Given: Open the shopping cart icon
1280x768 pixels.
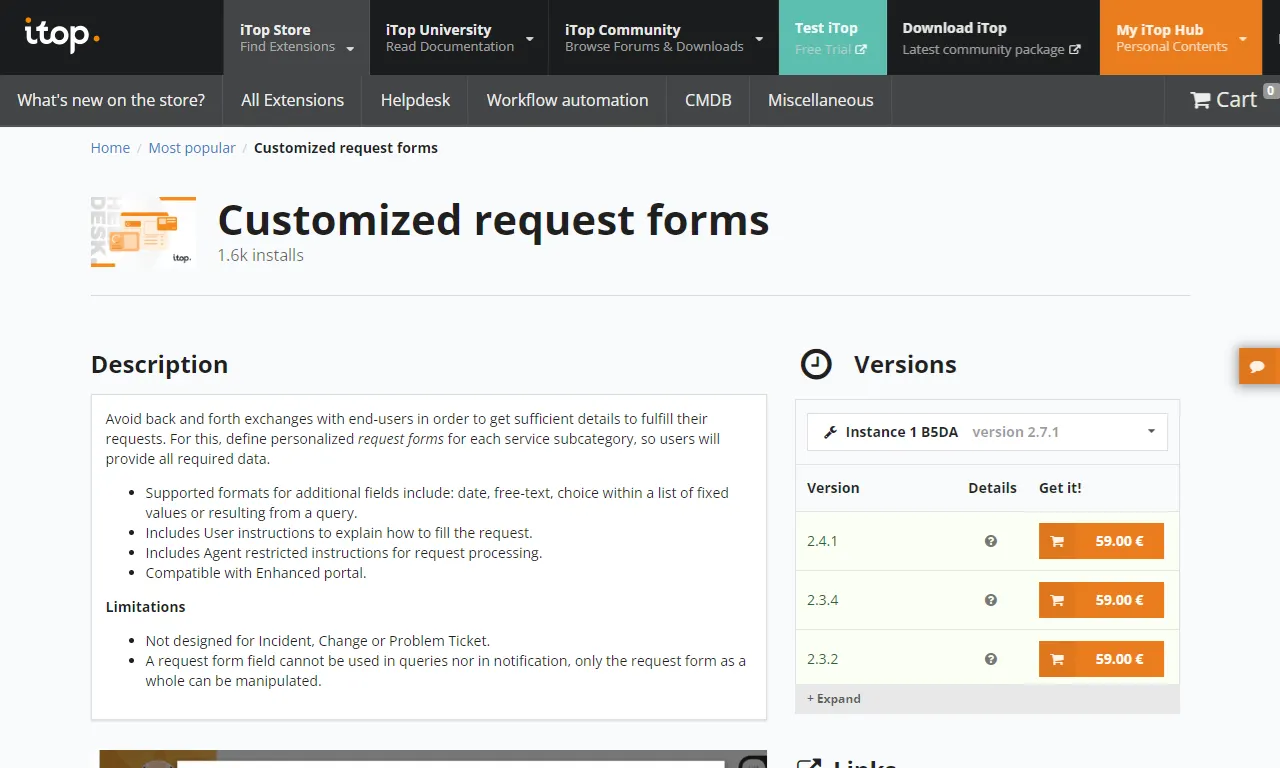Looking at the screenshot, I should point(1200,100).
